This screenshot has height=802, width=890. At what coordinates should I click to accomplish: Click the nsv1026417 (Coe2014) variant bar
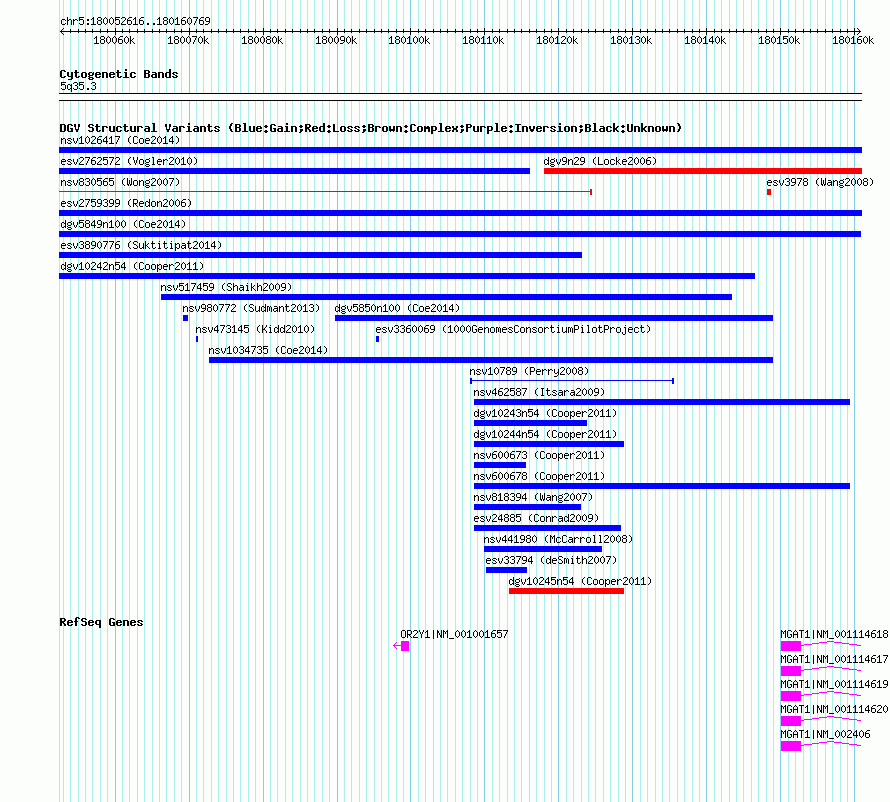click(460, 150)
